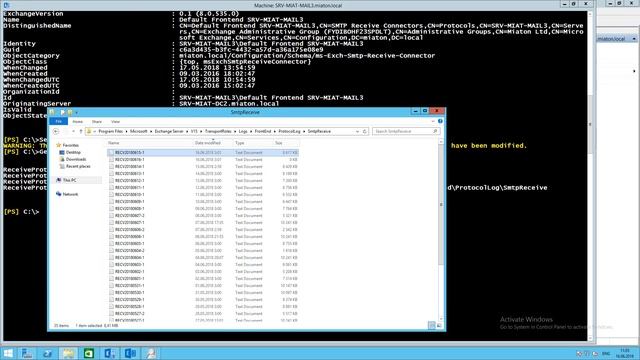Image resolution: width=640 pixels, height=360 pixels.
Task: Sort files by Date modified column
Action: coord(213,143)
